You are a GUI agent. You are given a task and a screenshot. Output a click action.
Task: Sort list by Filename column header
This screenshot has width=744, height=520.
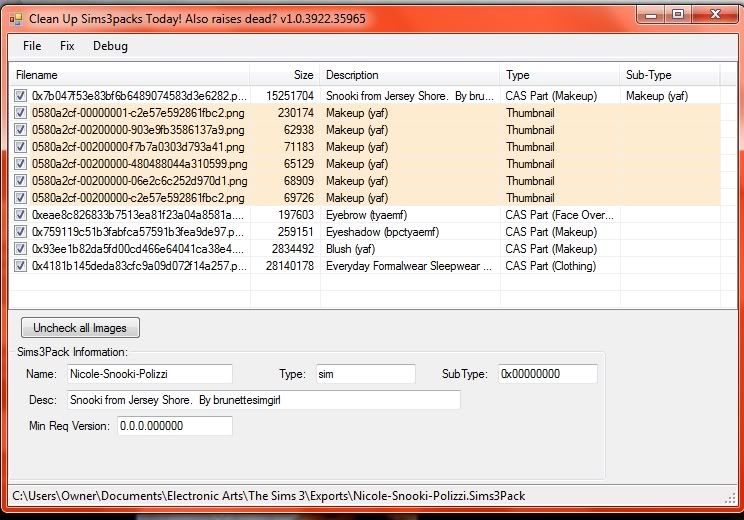(130, 75)
